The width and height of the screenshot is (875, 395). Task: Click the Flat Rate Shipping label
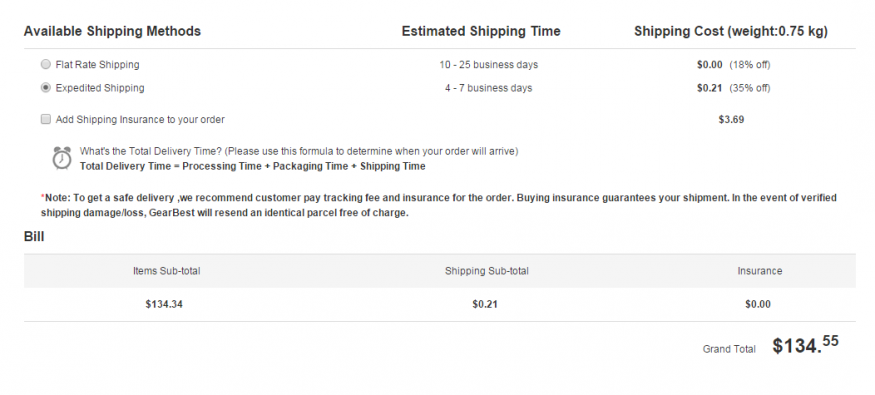[x=98, y=65]
